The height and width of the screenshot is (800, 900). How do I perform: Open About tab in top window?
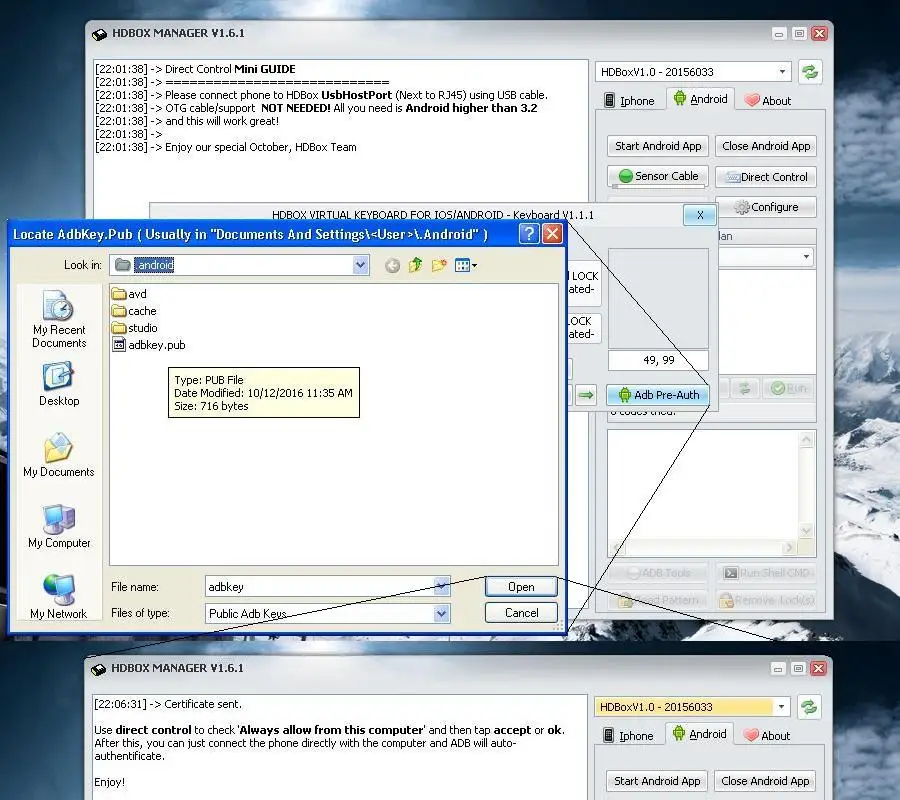pos(767,100)
